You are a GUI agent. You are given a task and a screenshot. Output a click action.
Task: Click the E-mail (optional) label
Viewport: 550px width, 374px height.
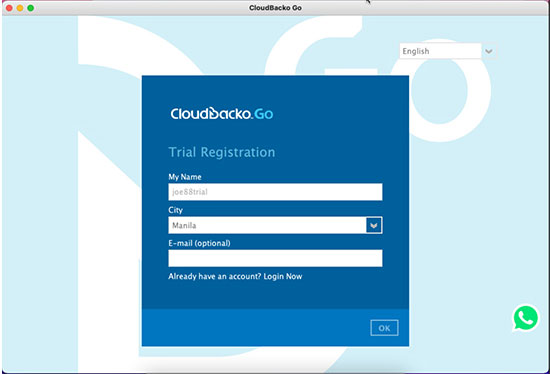tap(199, 243)
